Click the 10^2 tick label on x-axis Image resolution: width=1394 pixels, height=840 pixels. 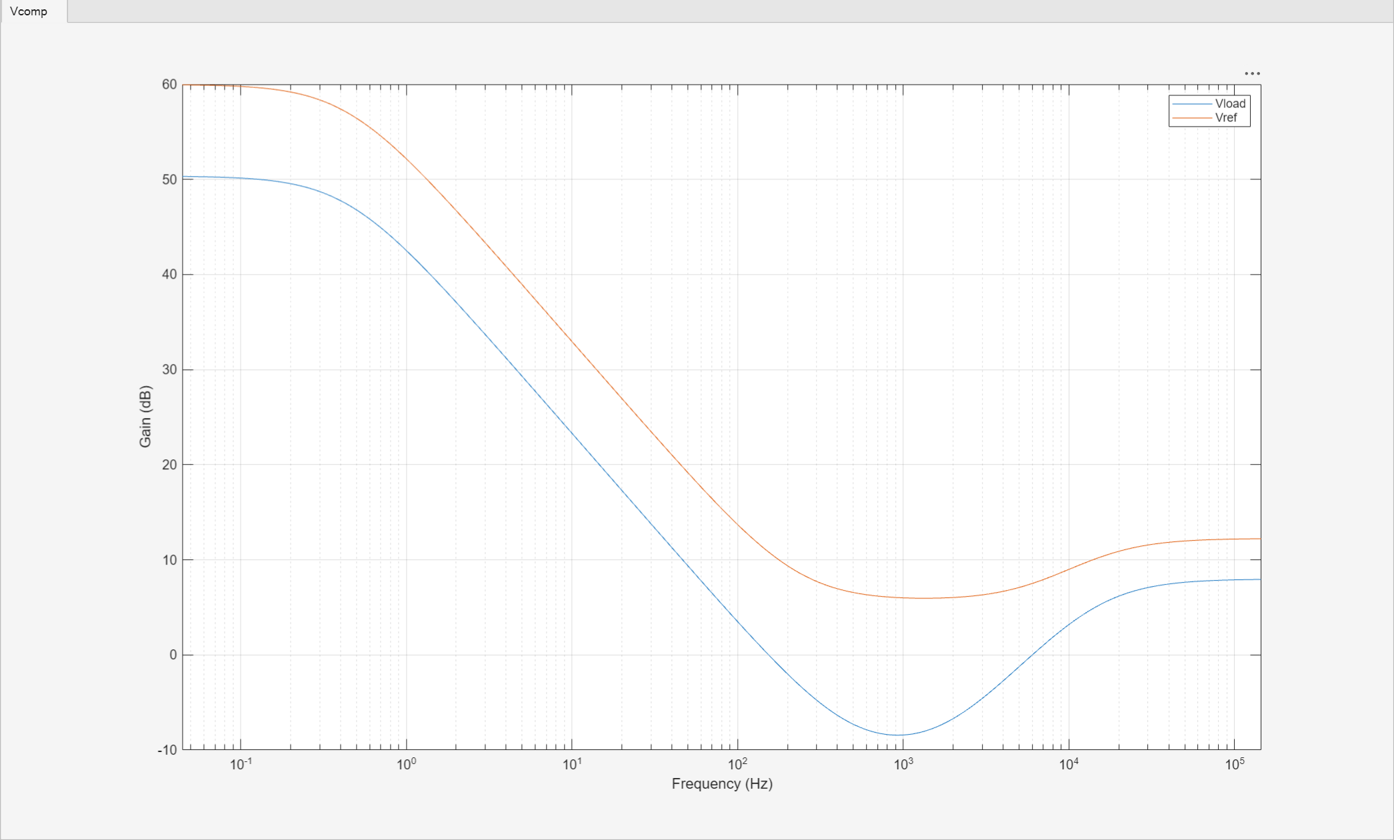tap(737, 765)
